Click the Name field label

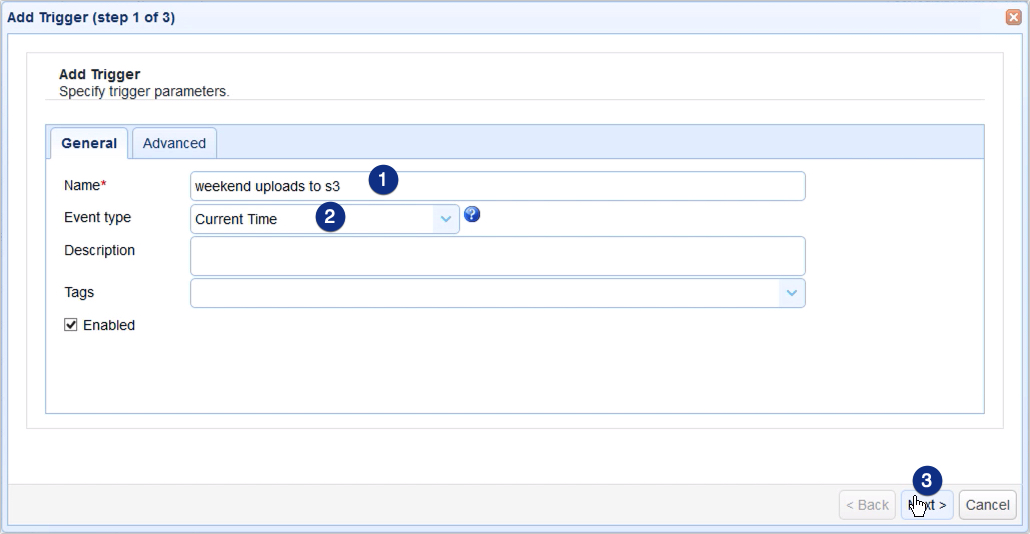(84, 186)
